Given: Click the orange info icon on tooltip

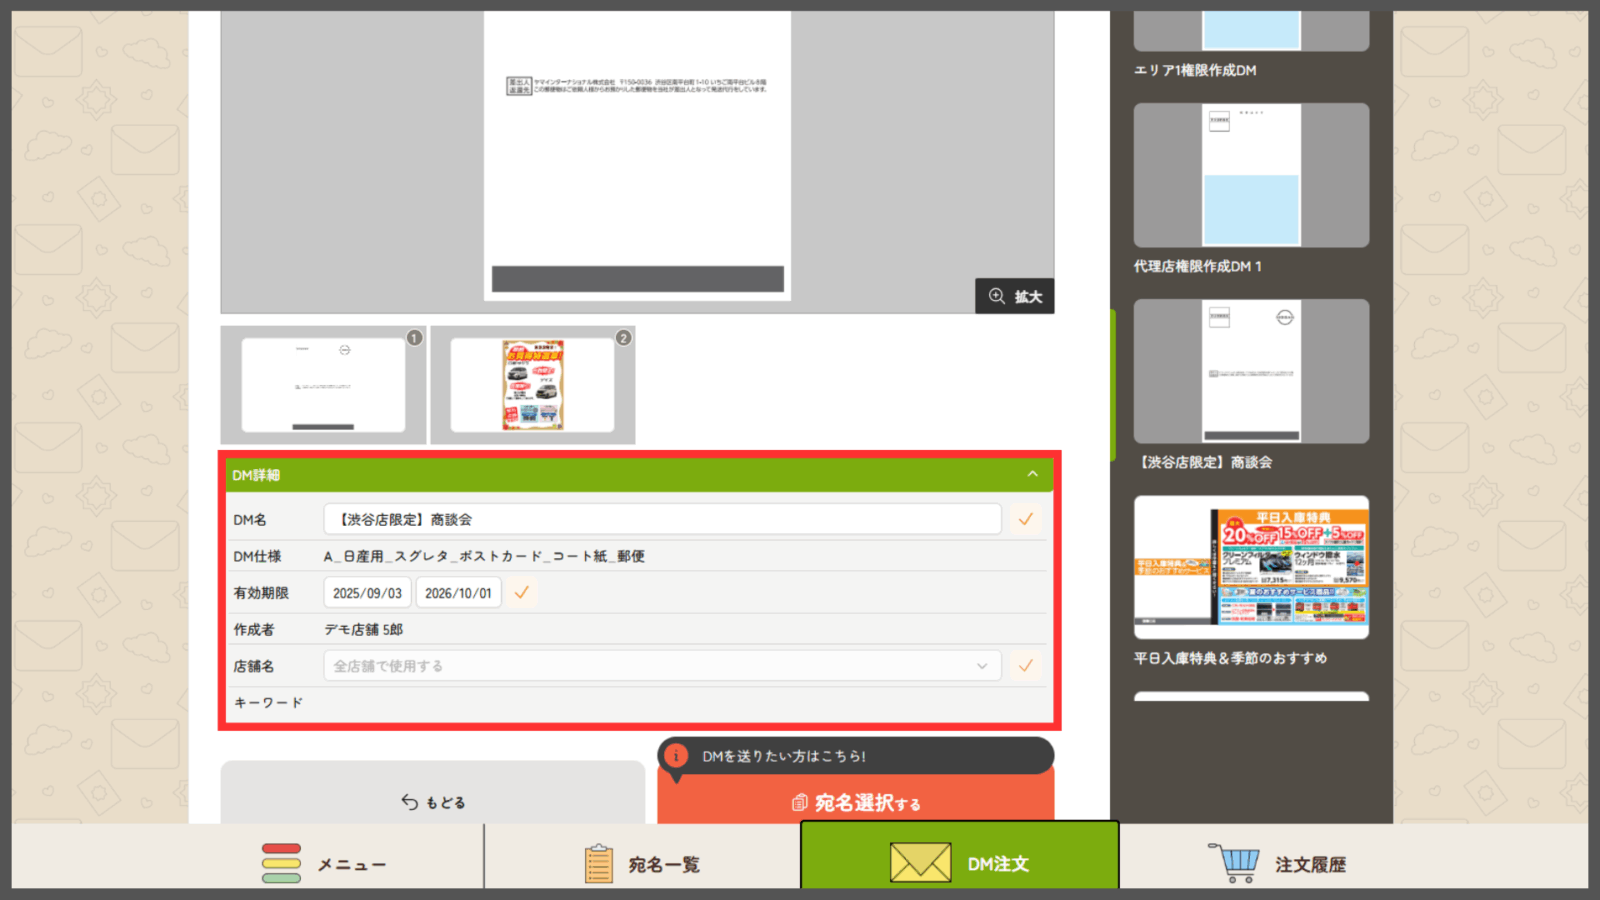Looking at the screenshot, I should point(677,756).
